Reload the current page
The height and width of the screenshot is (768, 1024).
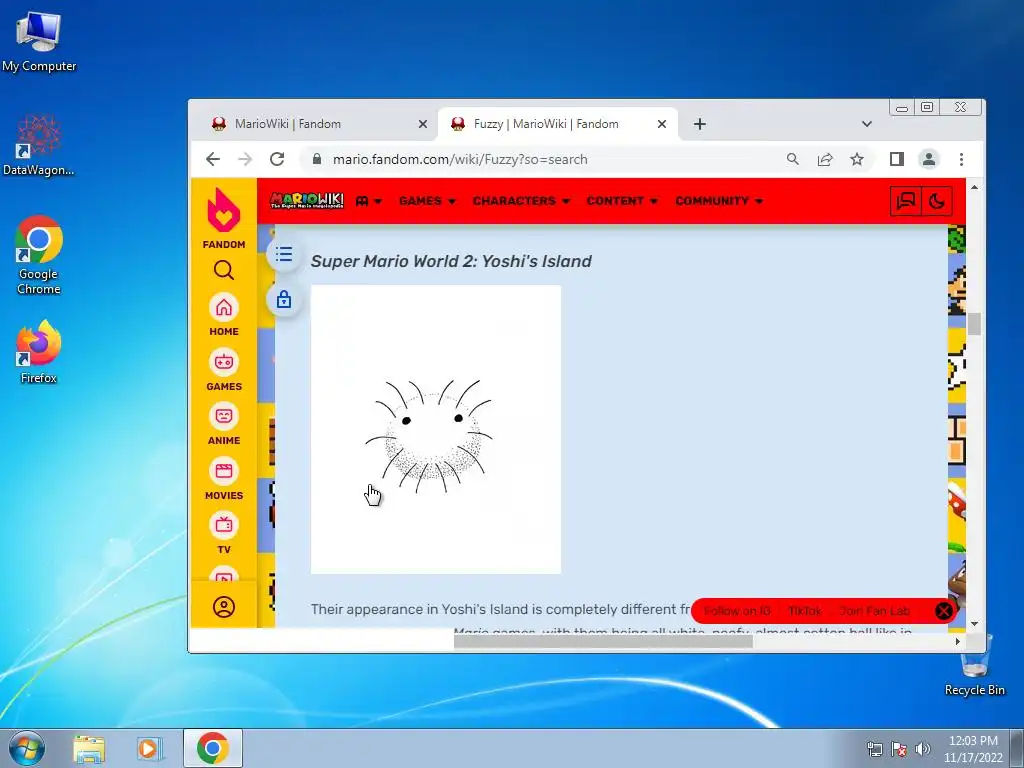tap(277, 159)
